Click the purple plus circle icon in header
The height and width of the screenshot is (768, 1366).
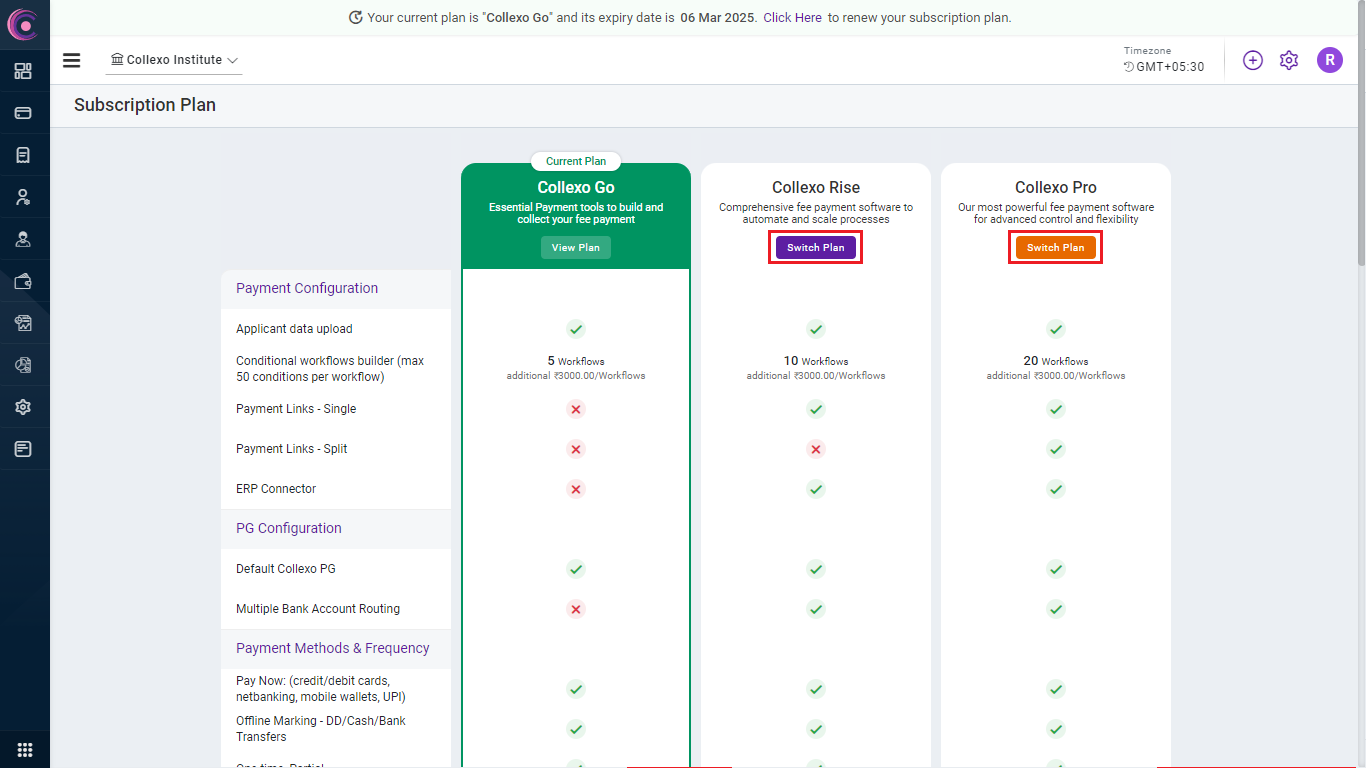[x=1252, y=60]
